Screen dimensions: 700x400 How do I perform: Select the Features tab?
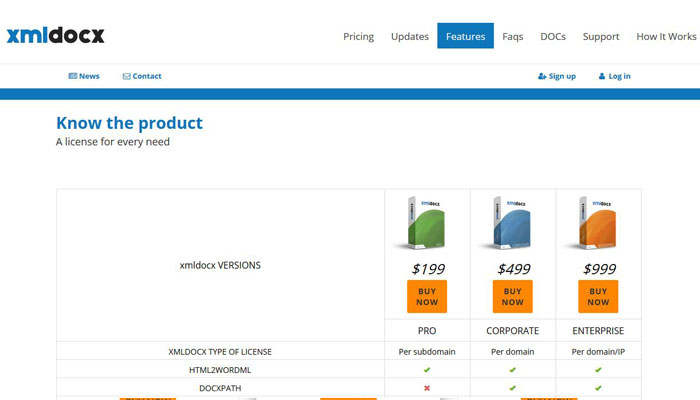pyautogui.click(x=465, y=36)
